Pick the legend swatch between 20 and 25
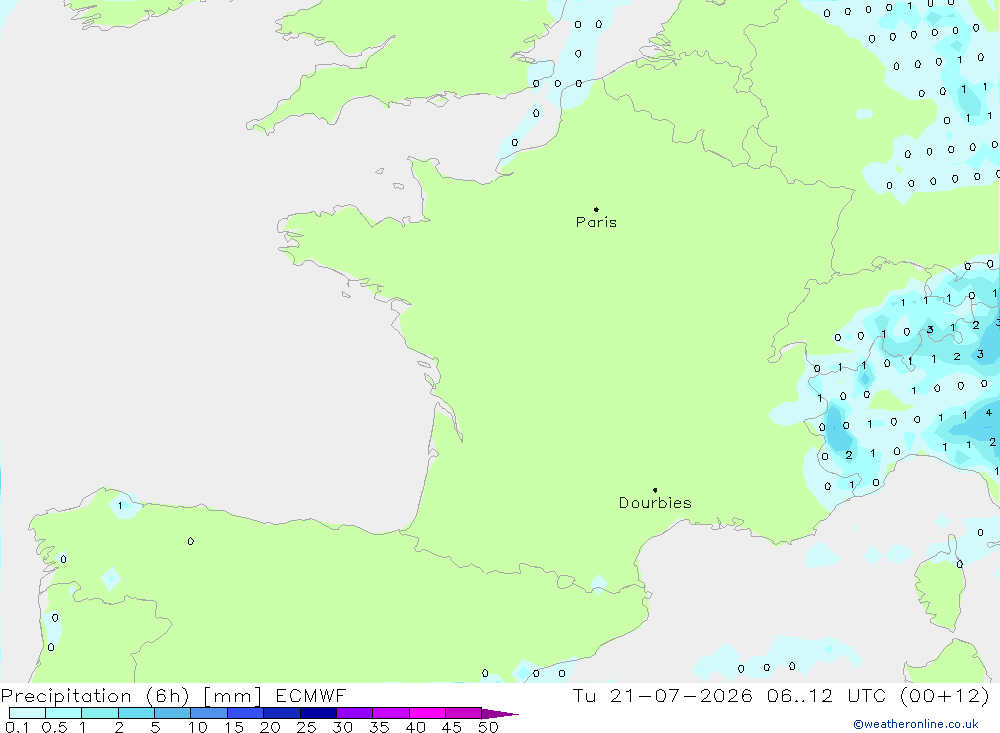The width and height of the screenshot is (1000, 733). click(x=282, y=713)
